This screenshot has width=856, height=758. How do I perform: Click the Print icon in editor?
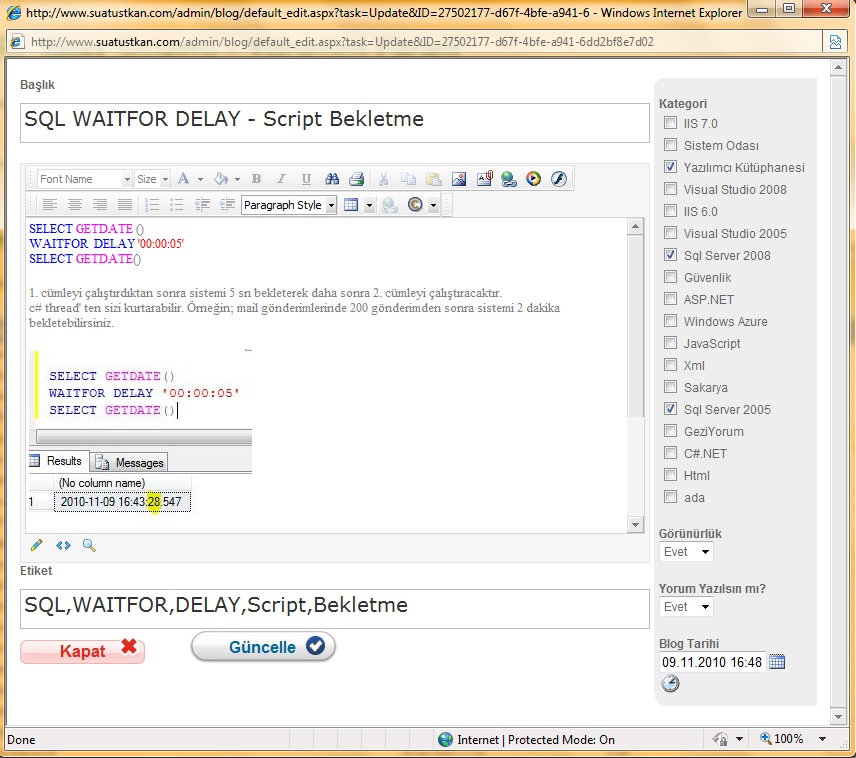coord(356,179)
